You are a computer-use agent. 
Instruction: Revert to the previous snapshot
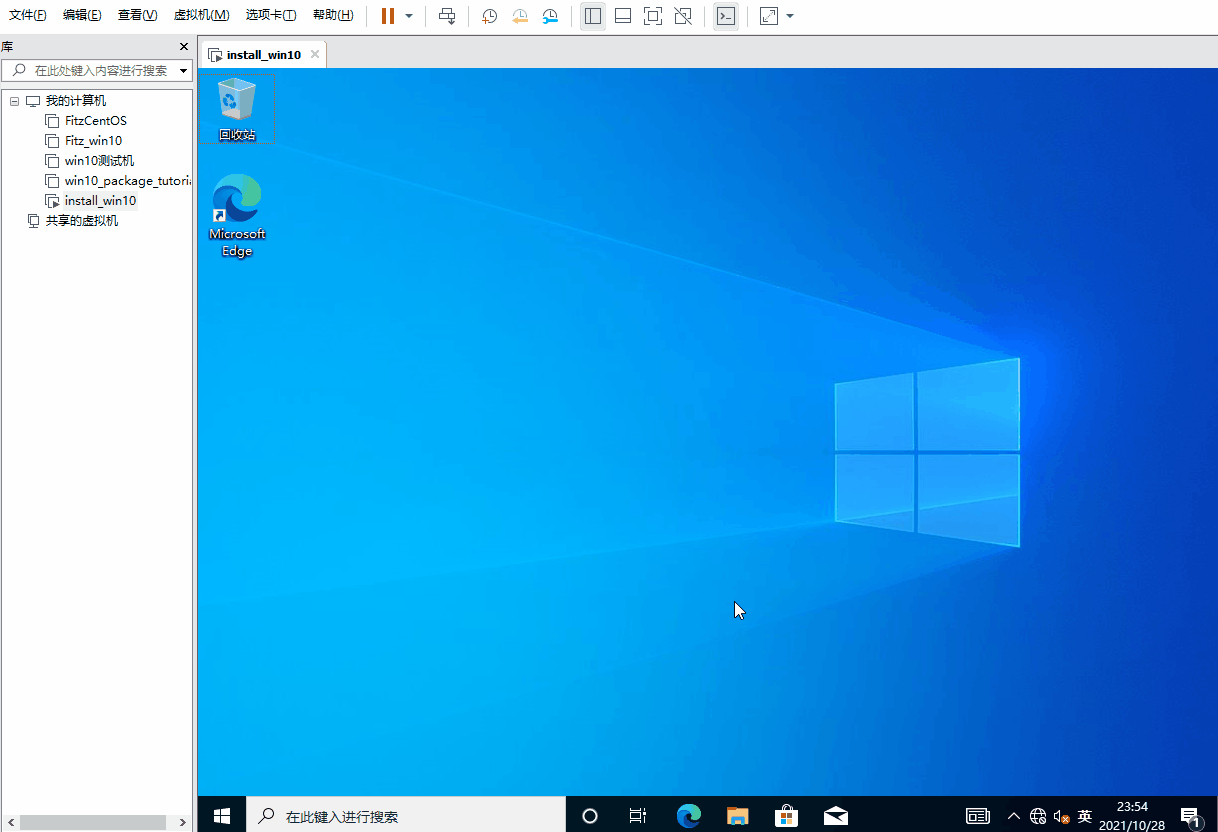pos(520,16)
